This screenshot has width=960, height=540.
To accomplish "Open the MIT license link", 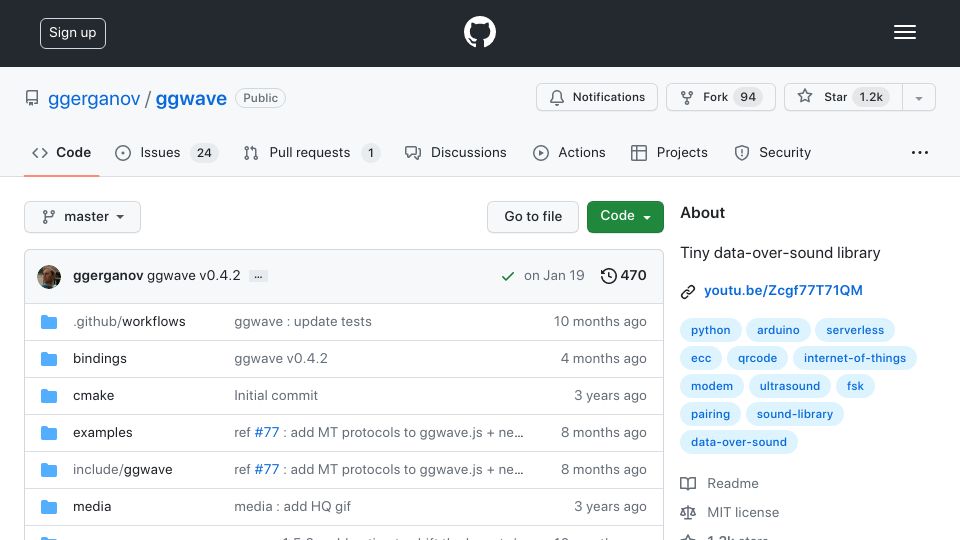I will click(x=729, y=512).
